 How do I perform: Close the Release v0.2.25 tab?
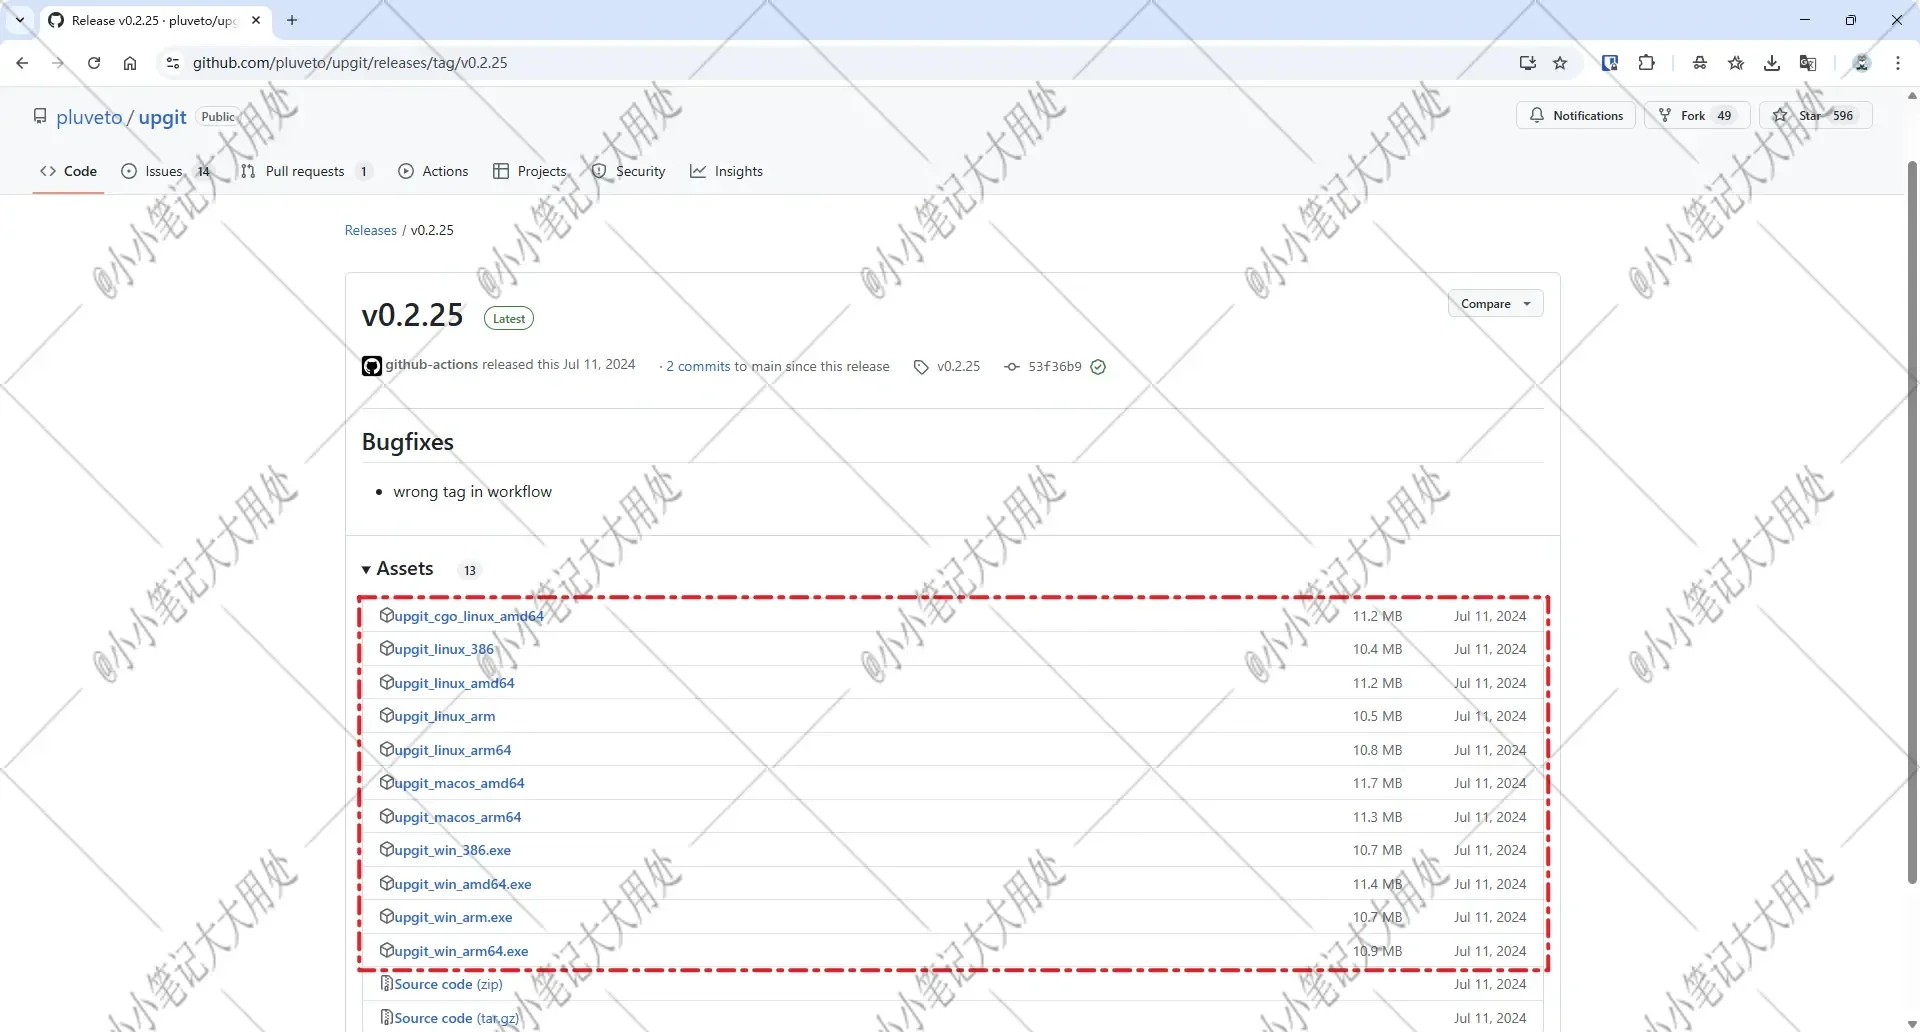tap(256, 20)
